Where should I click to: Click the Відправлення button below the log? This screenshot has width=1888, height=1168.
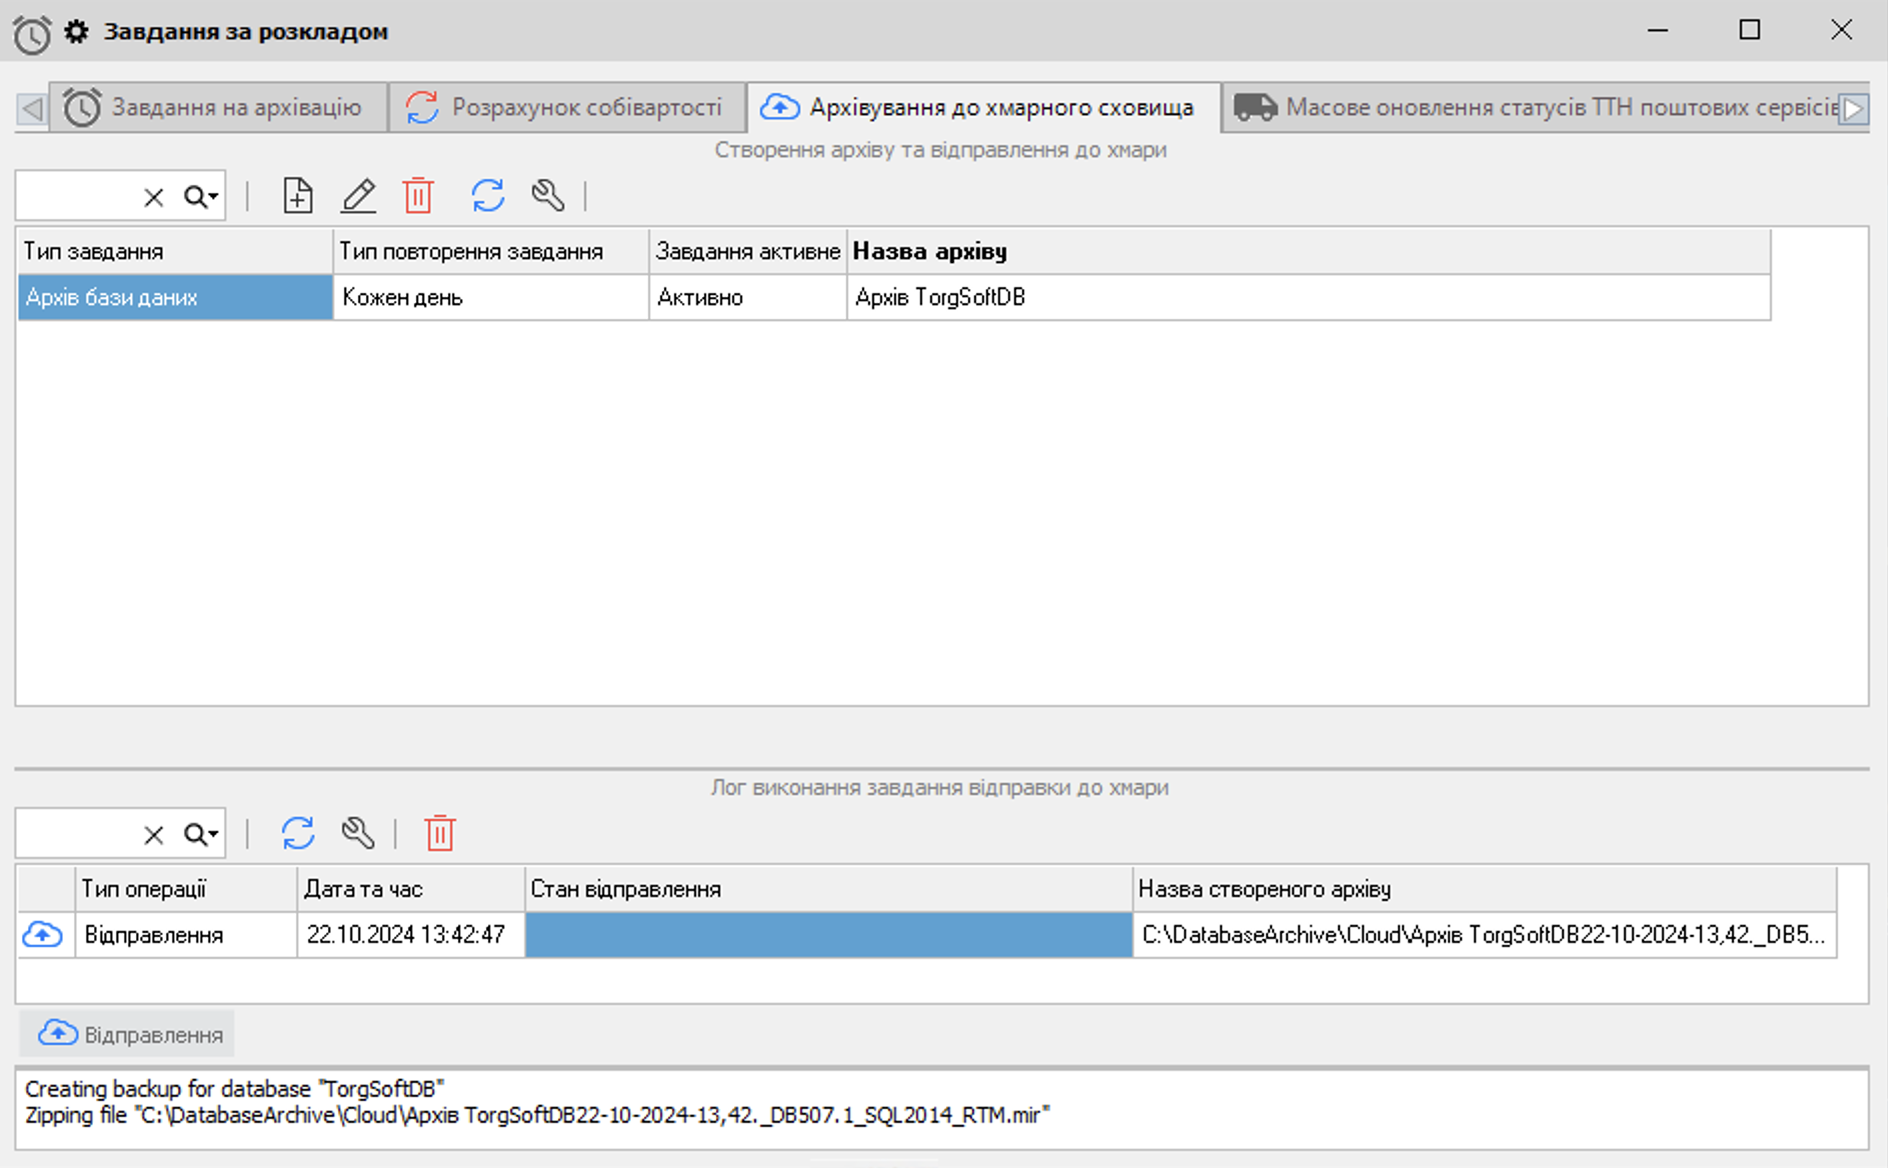coord(128,1034)
